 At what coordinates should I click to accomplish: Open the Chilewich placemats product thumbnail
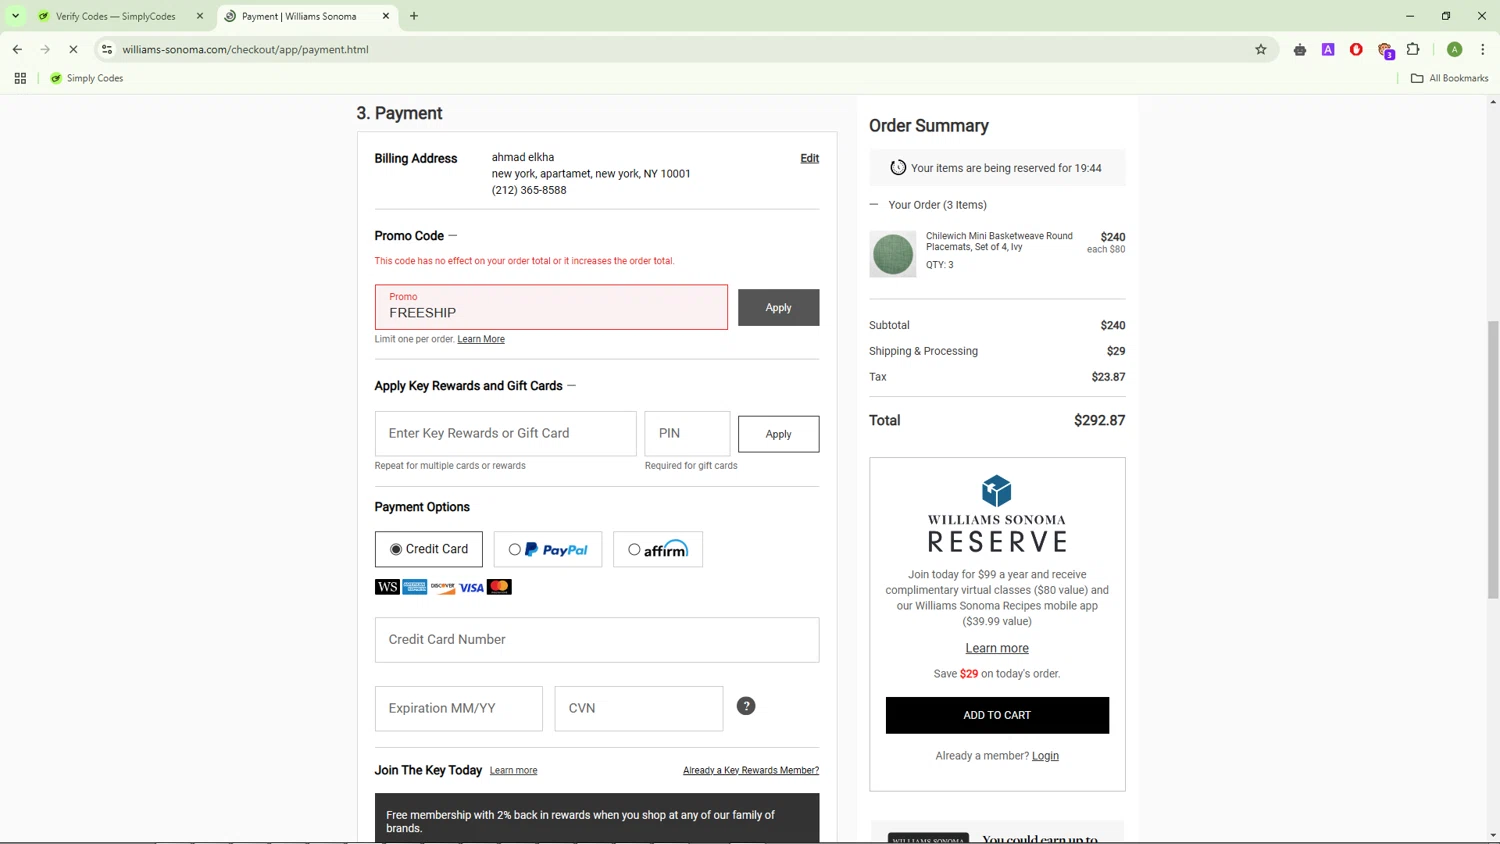tap(892, 254)
